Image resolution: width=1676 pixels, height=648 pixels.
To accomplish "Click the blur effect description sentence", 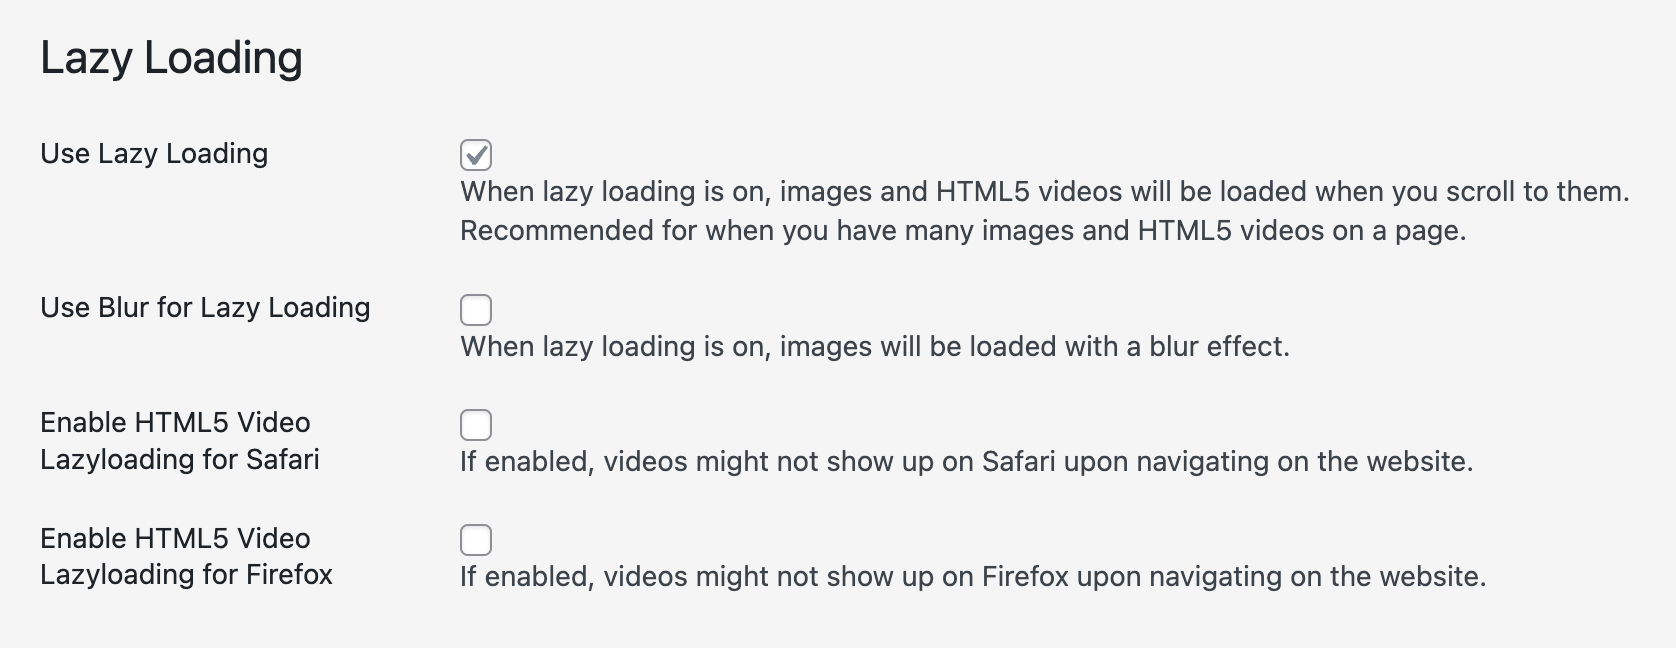I will tap(874, 347).
